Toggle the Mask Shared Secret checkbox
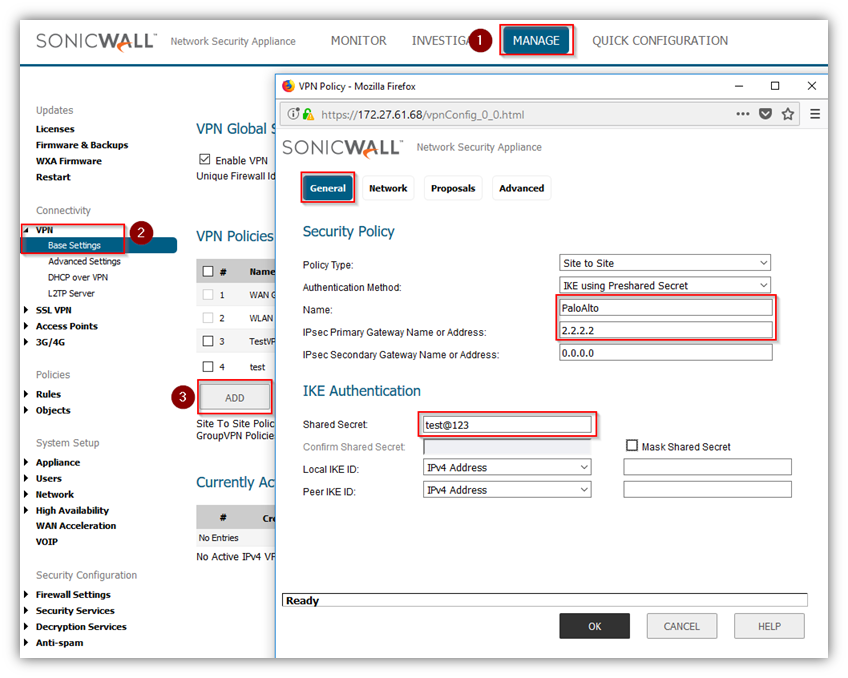This screenshot has width=848, height=678. pos(632,446)
